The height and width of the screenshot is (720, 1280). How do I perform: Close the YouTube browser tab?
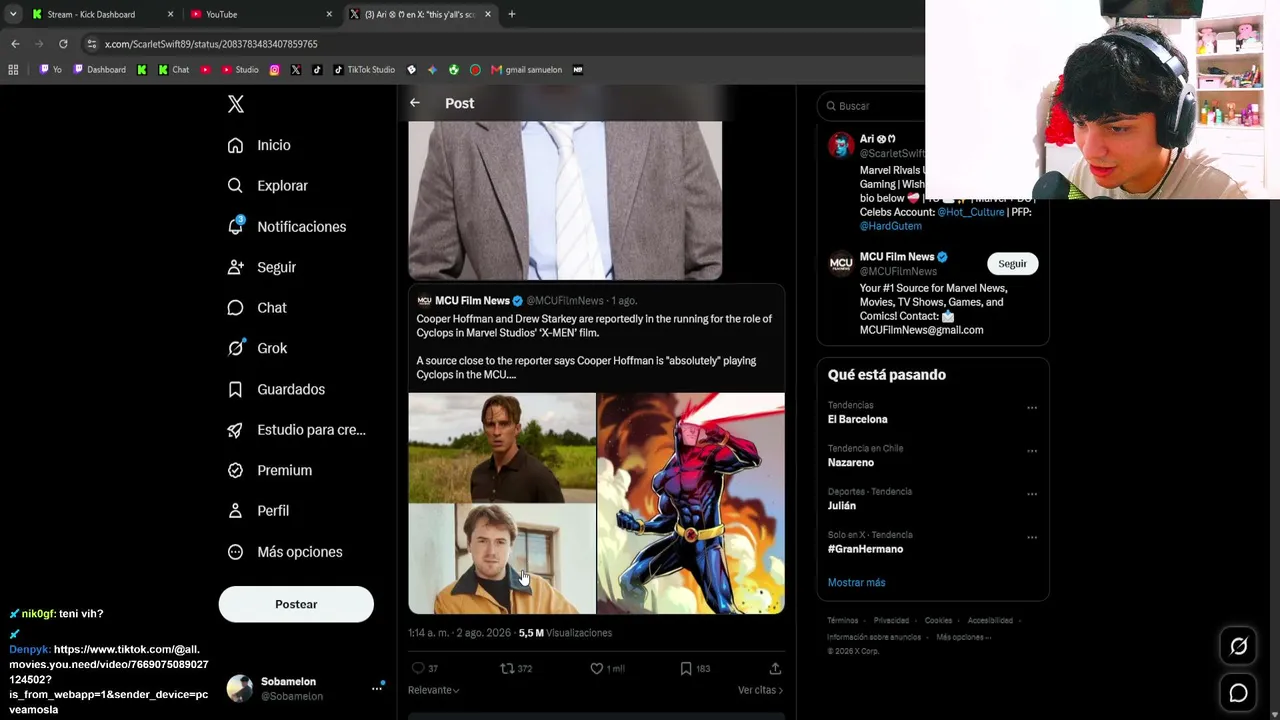click(329, 14)
